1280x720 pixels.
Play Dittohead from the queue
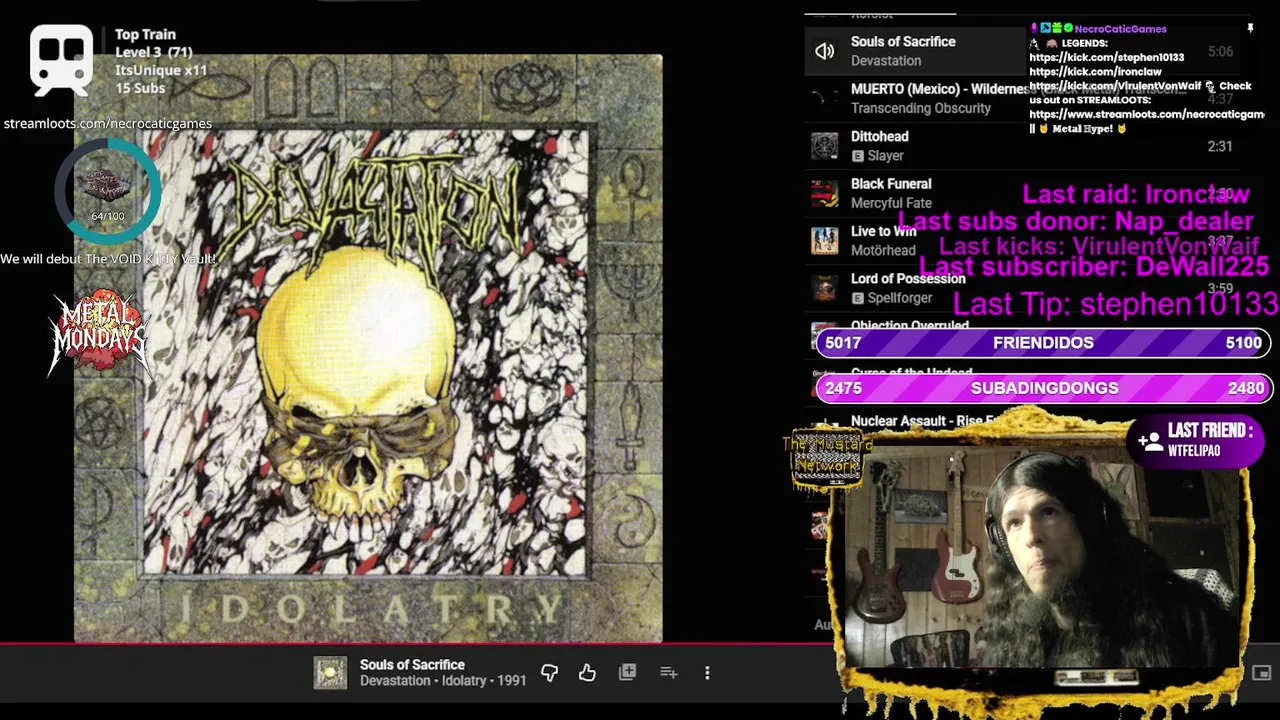pos(879,137)
